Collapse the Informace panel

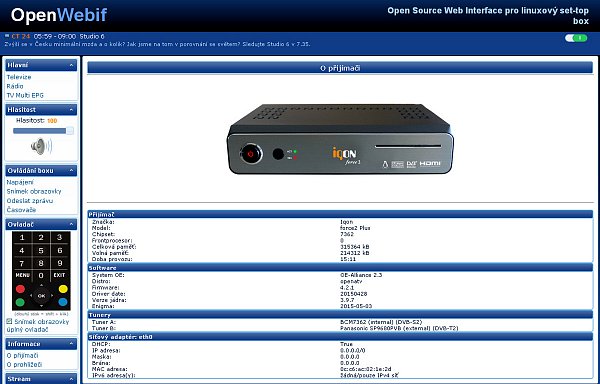(x=72, y=344)
